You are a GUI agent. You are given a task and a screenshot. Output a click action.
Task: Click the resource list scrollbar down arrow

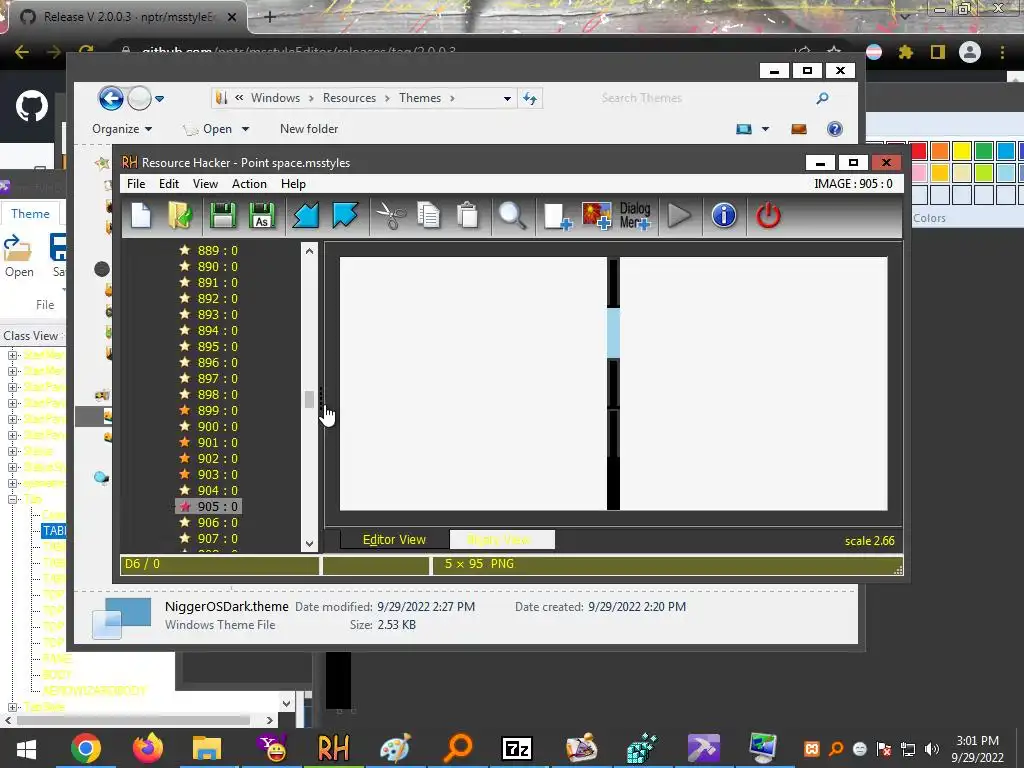[310, 543]
